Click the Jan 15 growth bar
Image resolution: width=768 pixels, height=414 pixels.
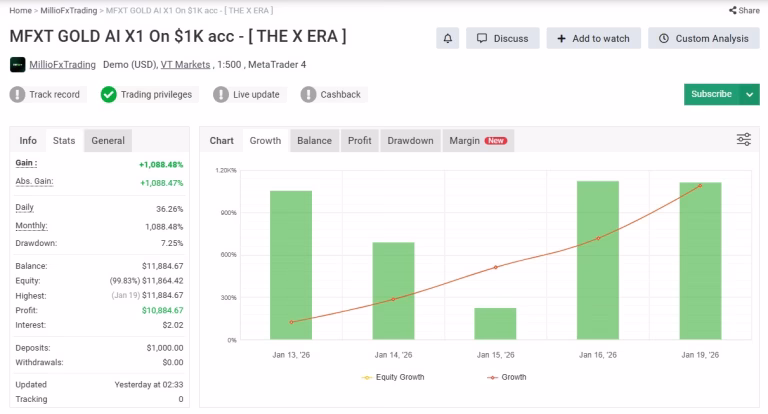(x=495, y=323)
